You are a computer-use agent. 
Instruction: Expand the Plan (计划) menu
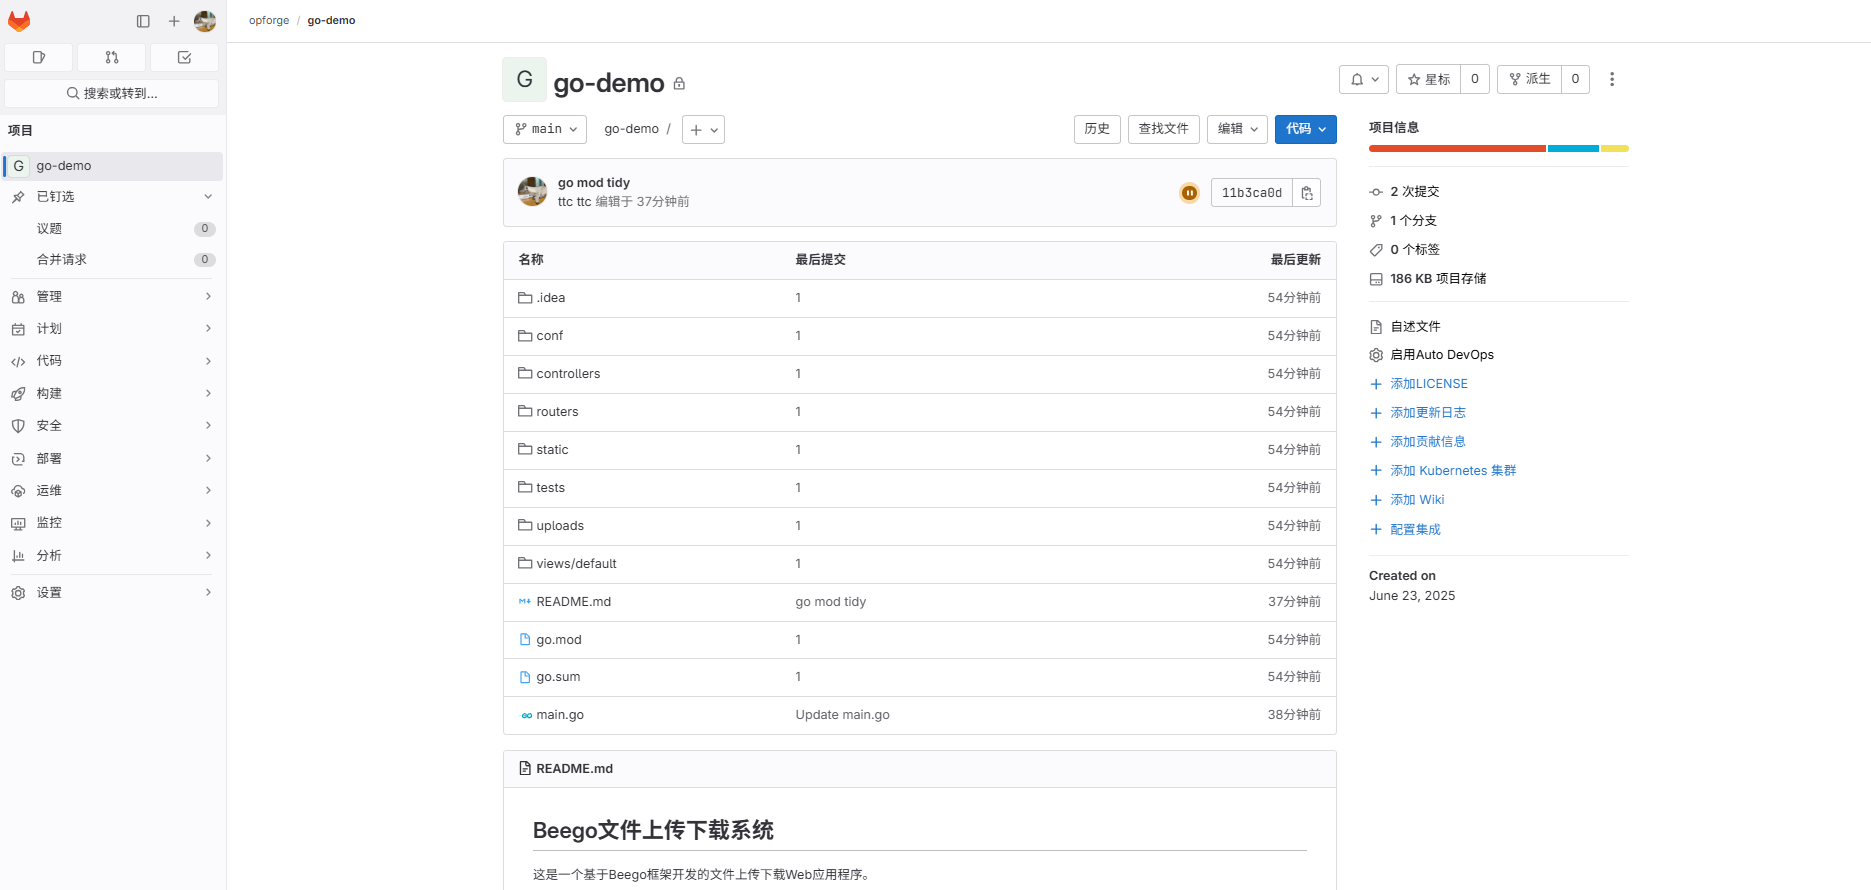(x=113, y=329)
